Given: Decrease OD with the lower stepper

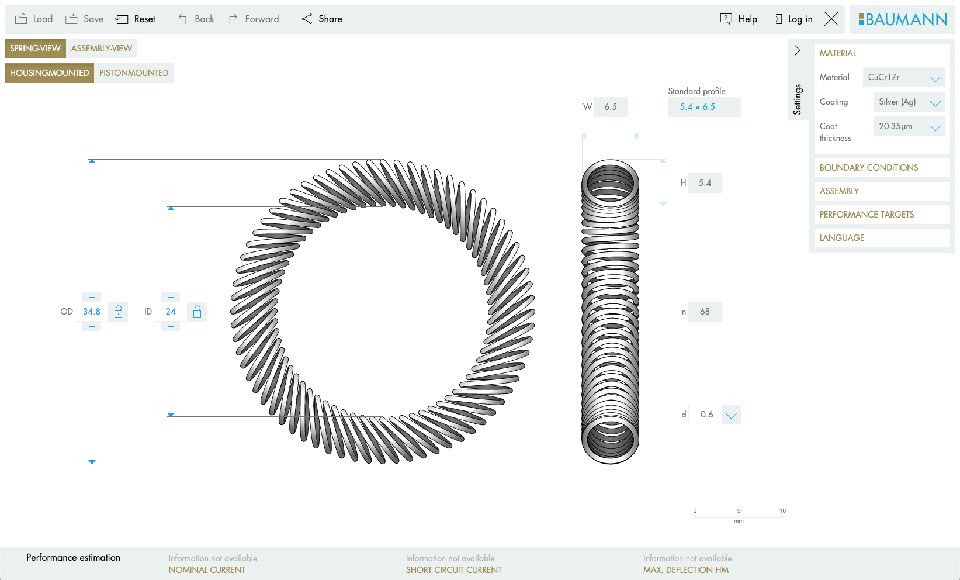Looking at the screenshot, I should (x=92, y=326).
